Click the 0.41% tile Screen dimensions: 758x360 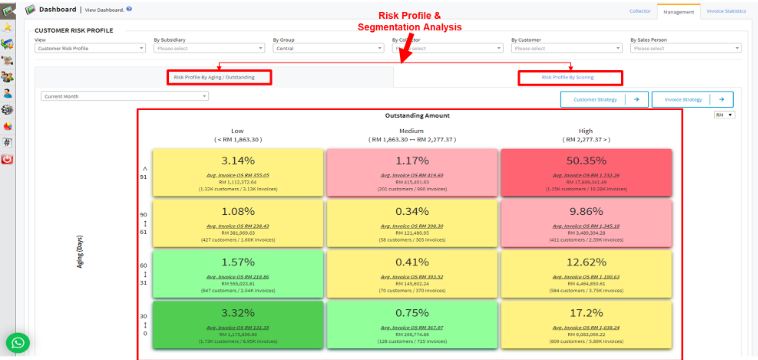(x=412, y=274)
